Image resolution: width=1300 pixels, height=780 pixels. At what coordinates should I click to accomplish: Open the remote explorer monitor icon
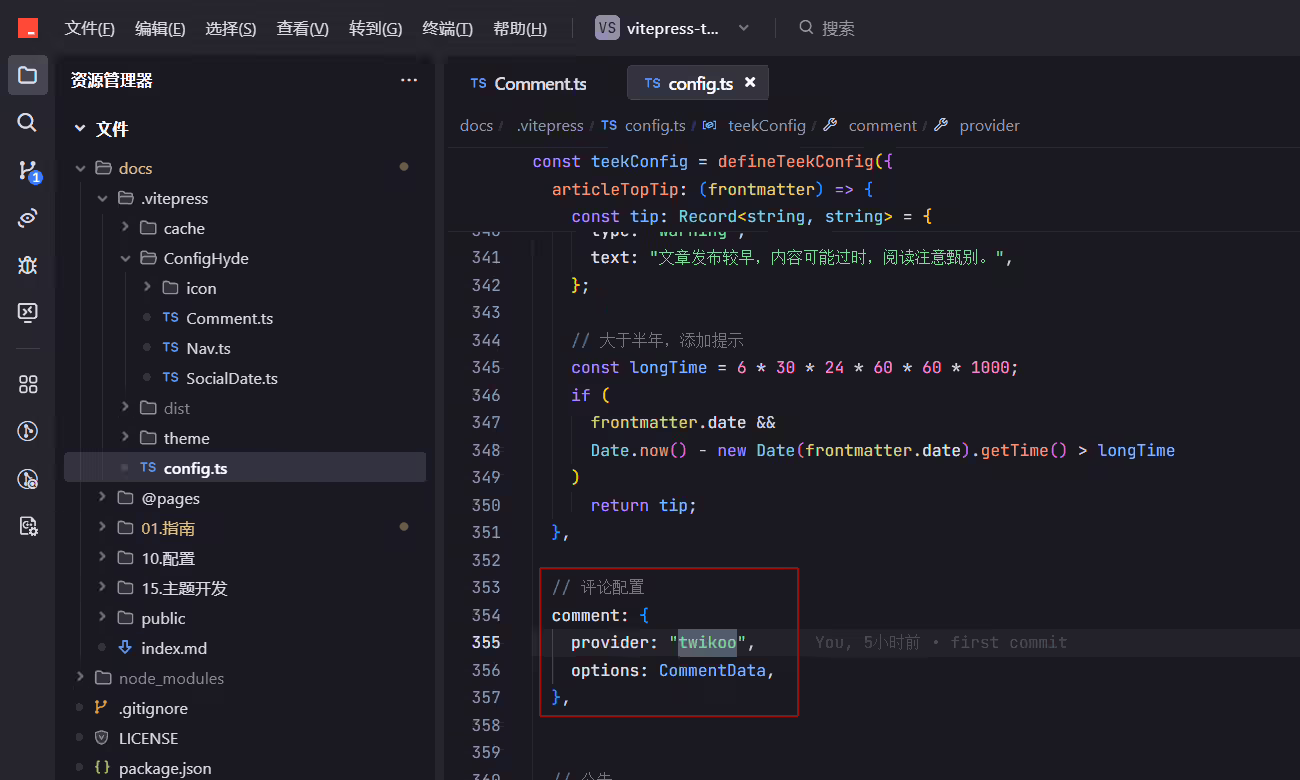tap(27, 312)
